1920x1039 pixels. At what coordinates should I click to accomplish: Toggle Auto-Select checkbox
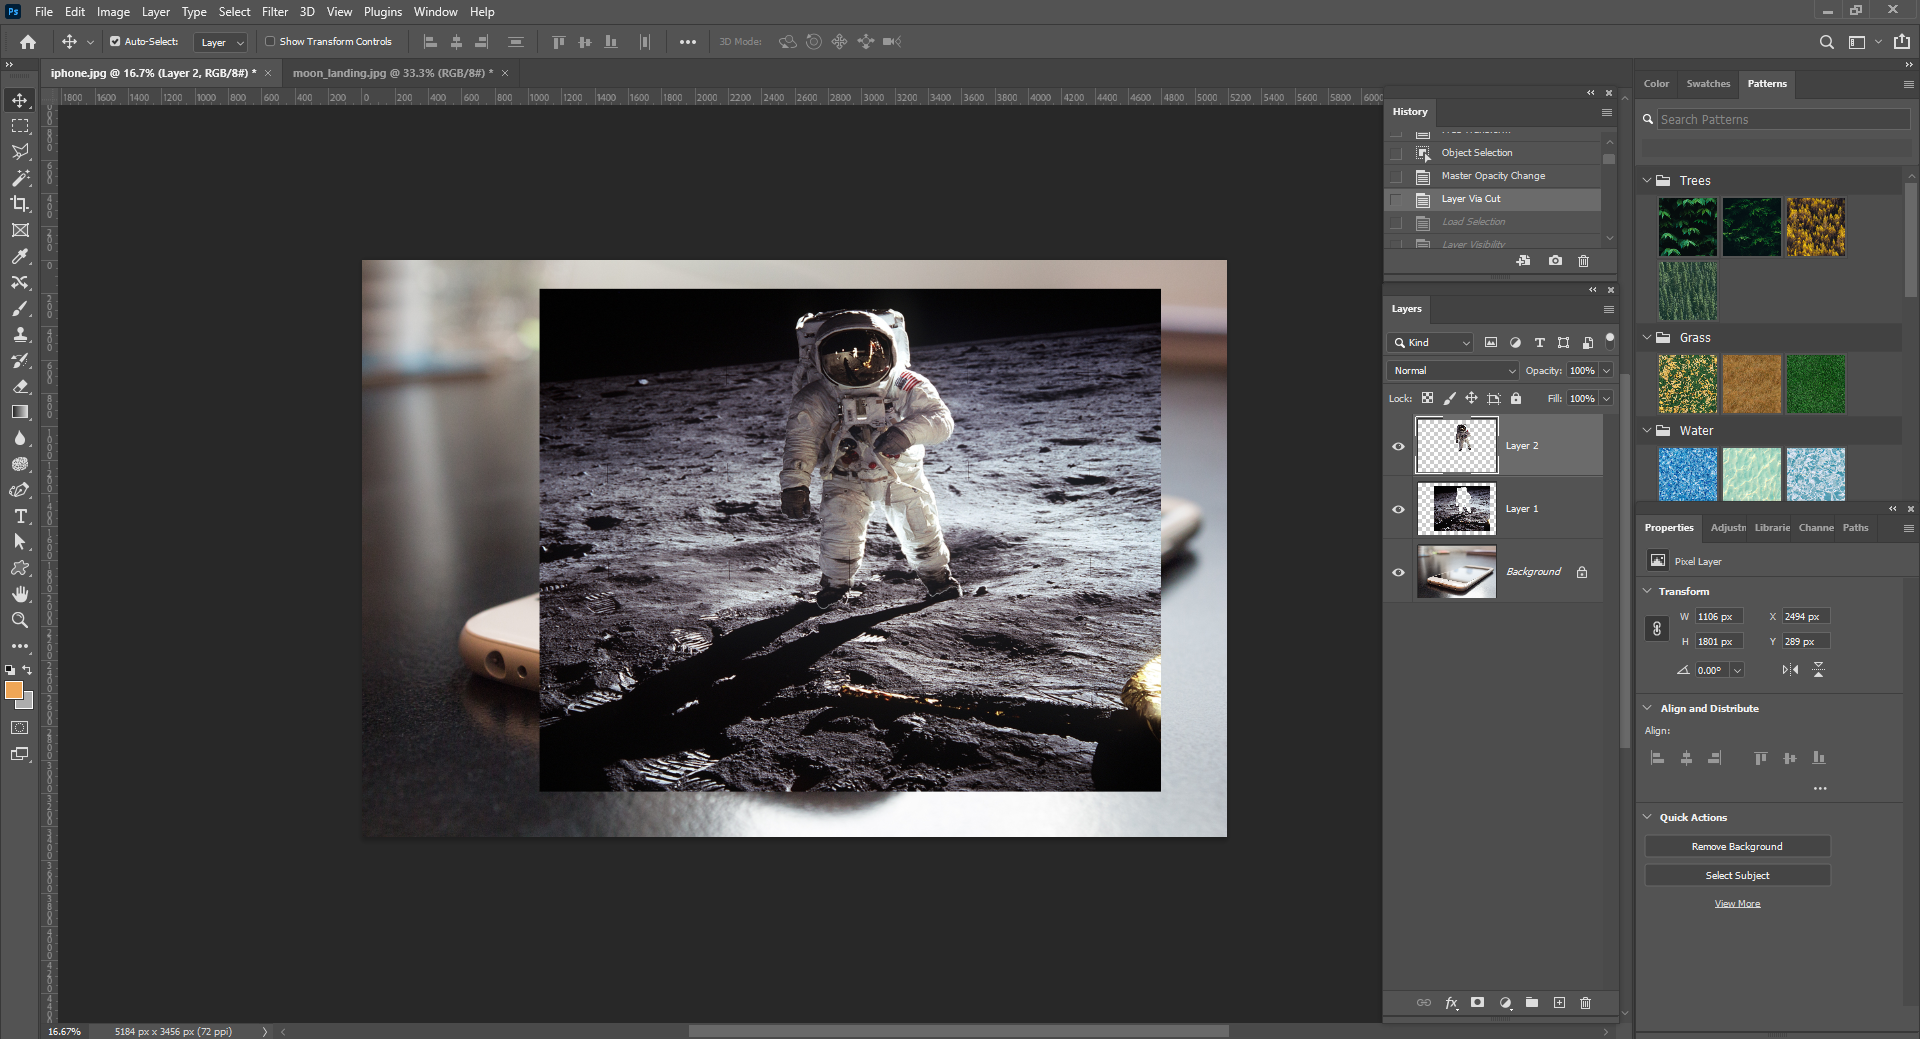(115, 42)
